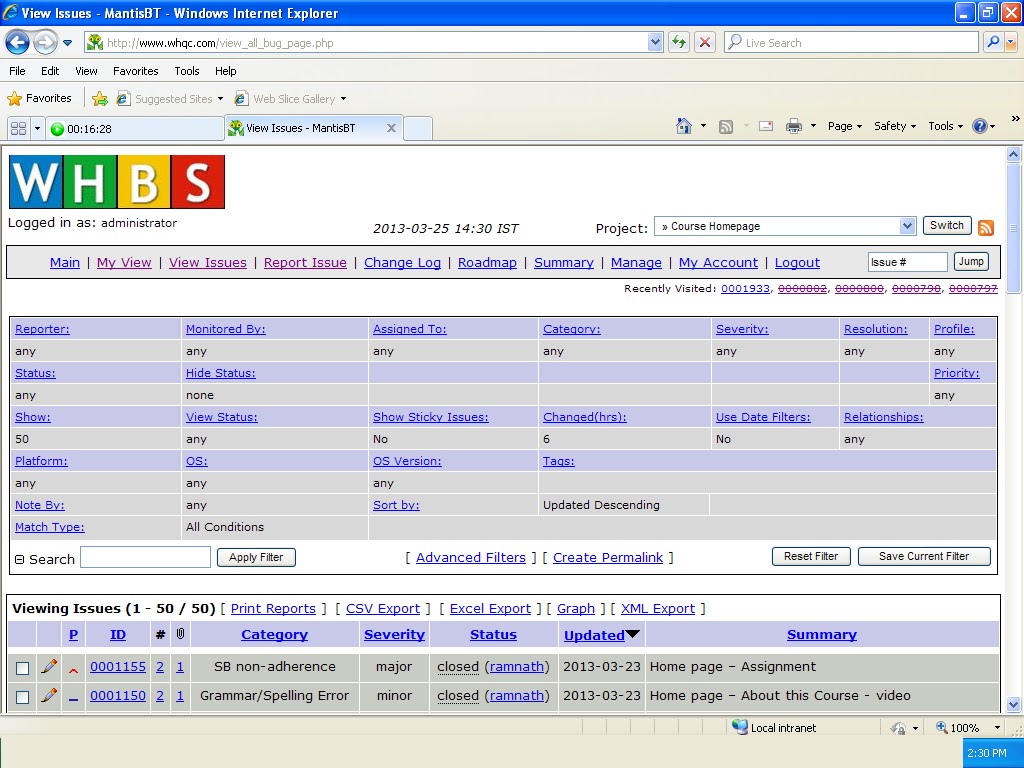Edit issue 0001150 with the pencil icon
Screen dimensions: 1024x768
pyautogui.click(x=49, y=695)
